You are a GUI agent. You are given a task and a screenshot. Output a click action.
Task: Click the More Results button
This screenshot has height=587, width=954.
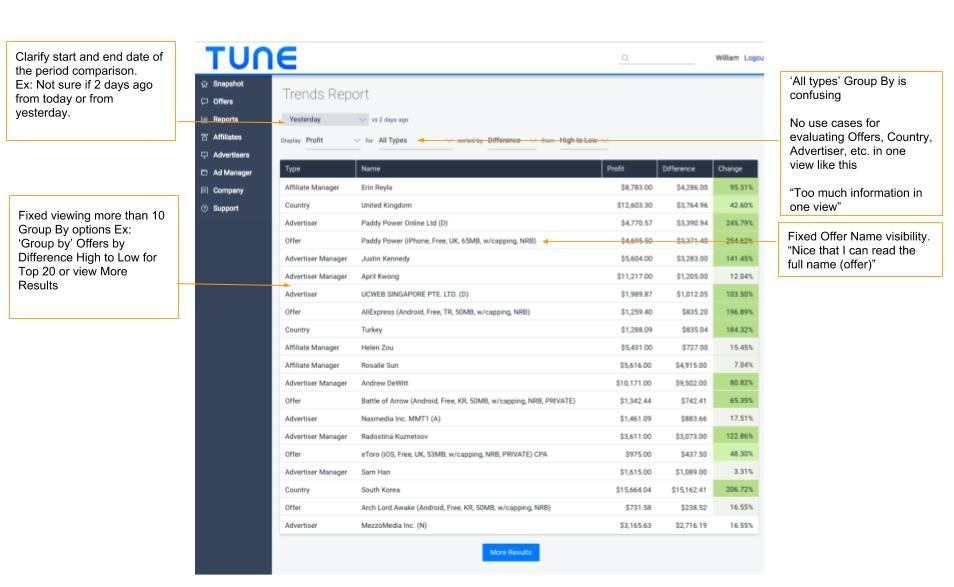[510, 552]
